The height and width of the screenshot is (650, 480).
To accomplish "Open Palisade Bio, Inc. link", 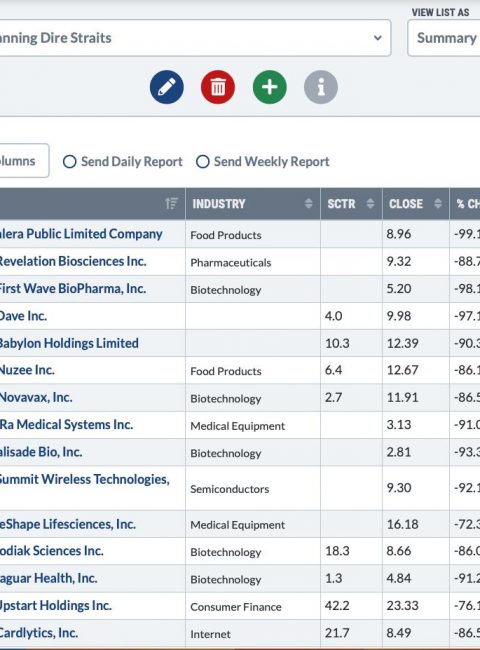I will [x=41, y=452].
